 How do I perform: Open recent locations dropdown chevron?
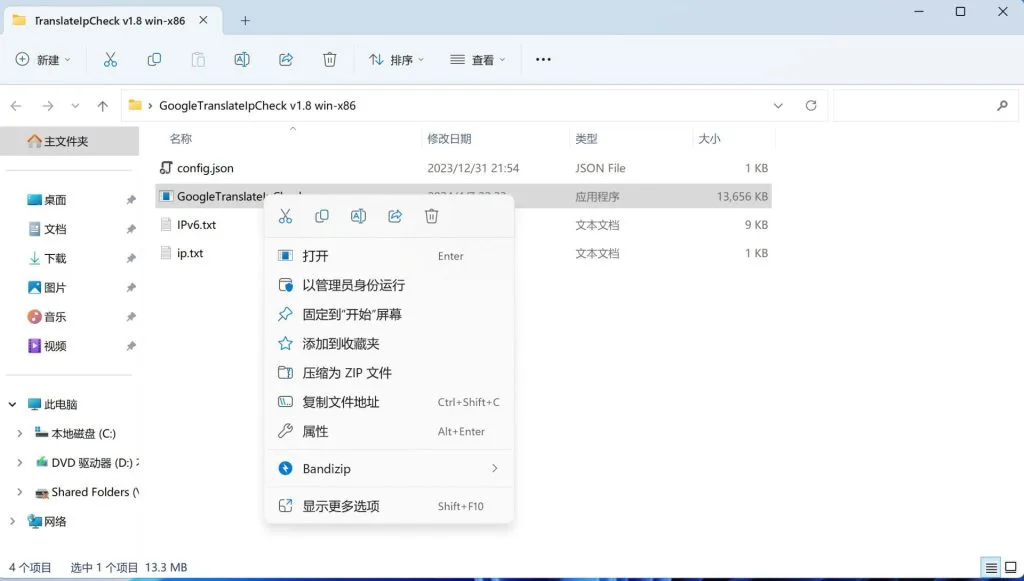pos(75,106)
